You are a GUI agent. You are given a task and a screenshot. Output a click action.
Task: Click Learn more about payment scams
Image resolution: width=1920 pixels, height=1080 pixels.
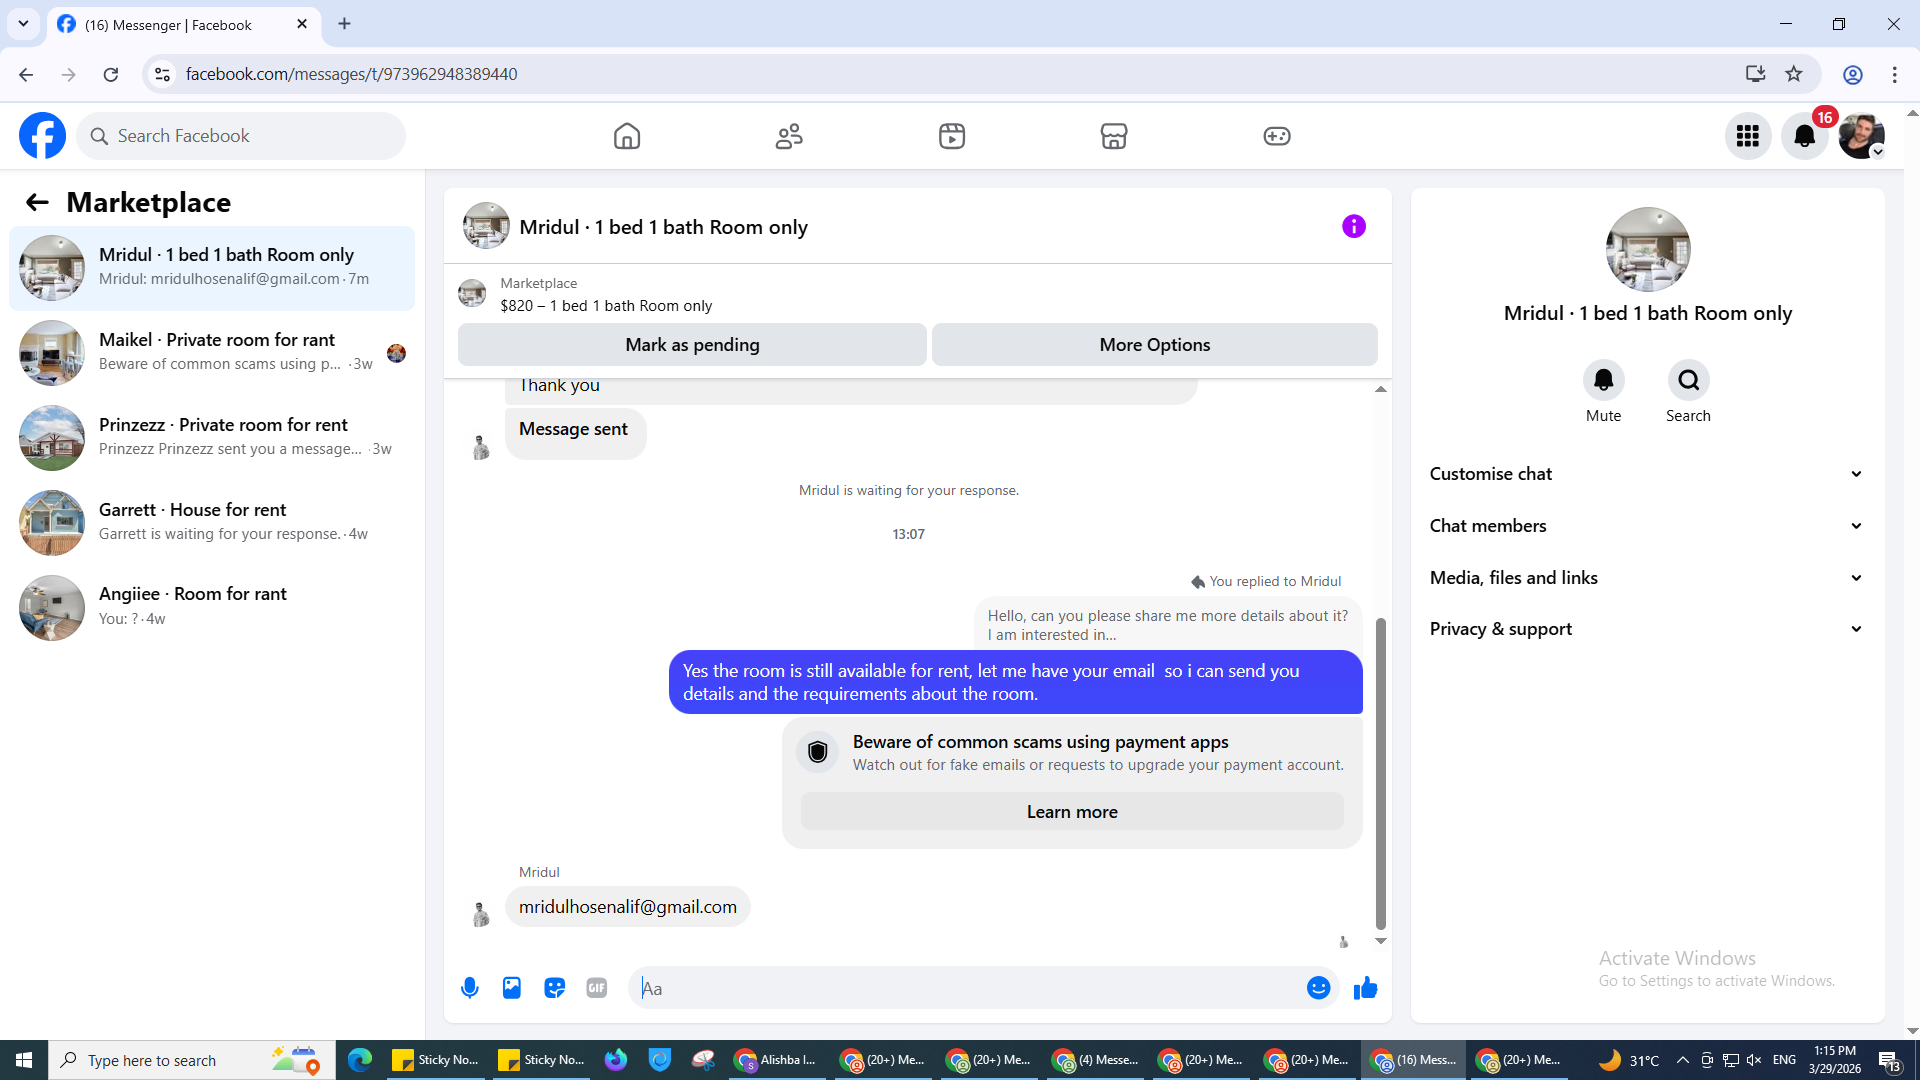point(1072,812)
